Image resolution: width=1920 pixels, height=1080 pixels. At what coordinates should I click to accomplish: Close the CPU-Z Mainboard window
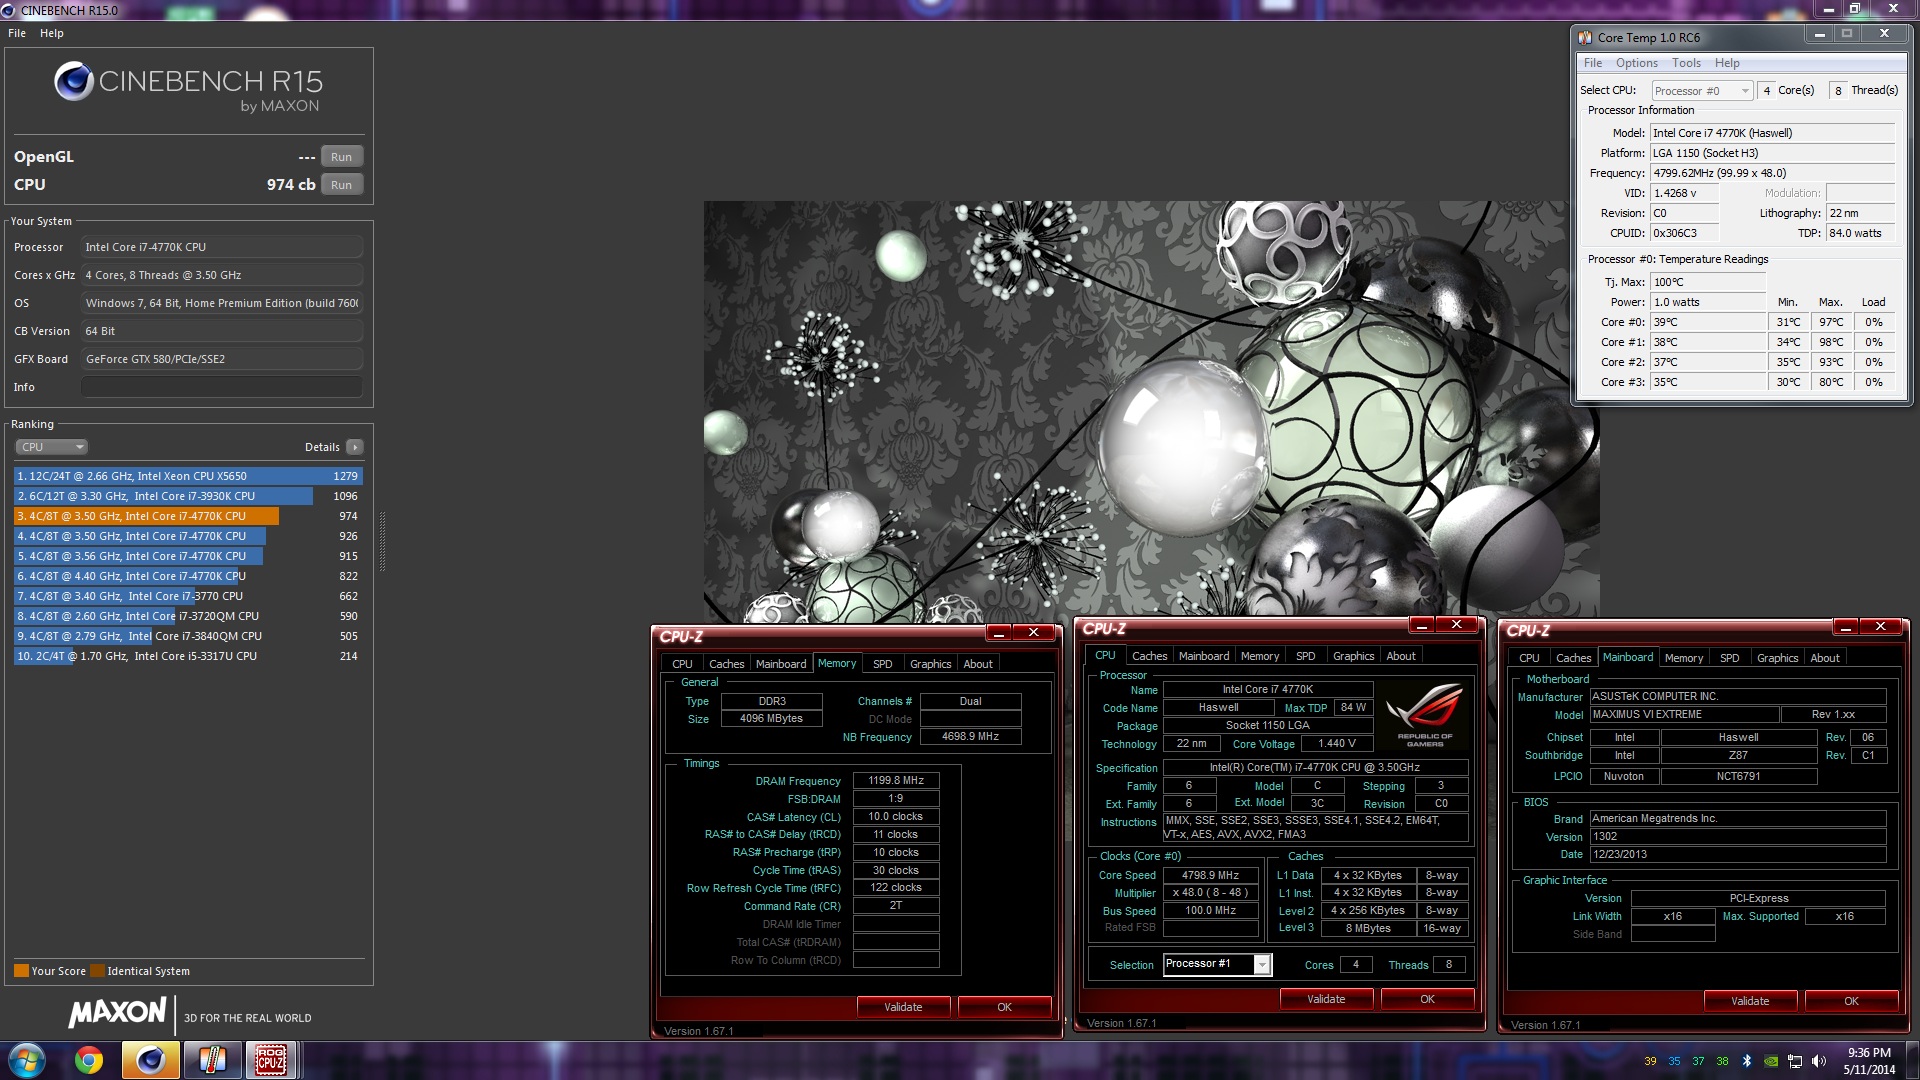1881,626
